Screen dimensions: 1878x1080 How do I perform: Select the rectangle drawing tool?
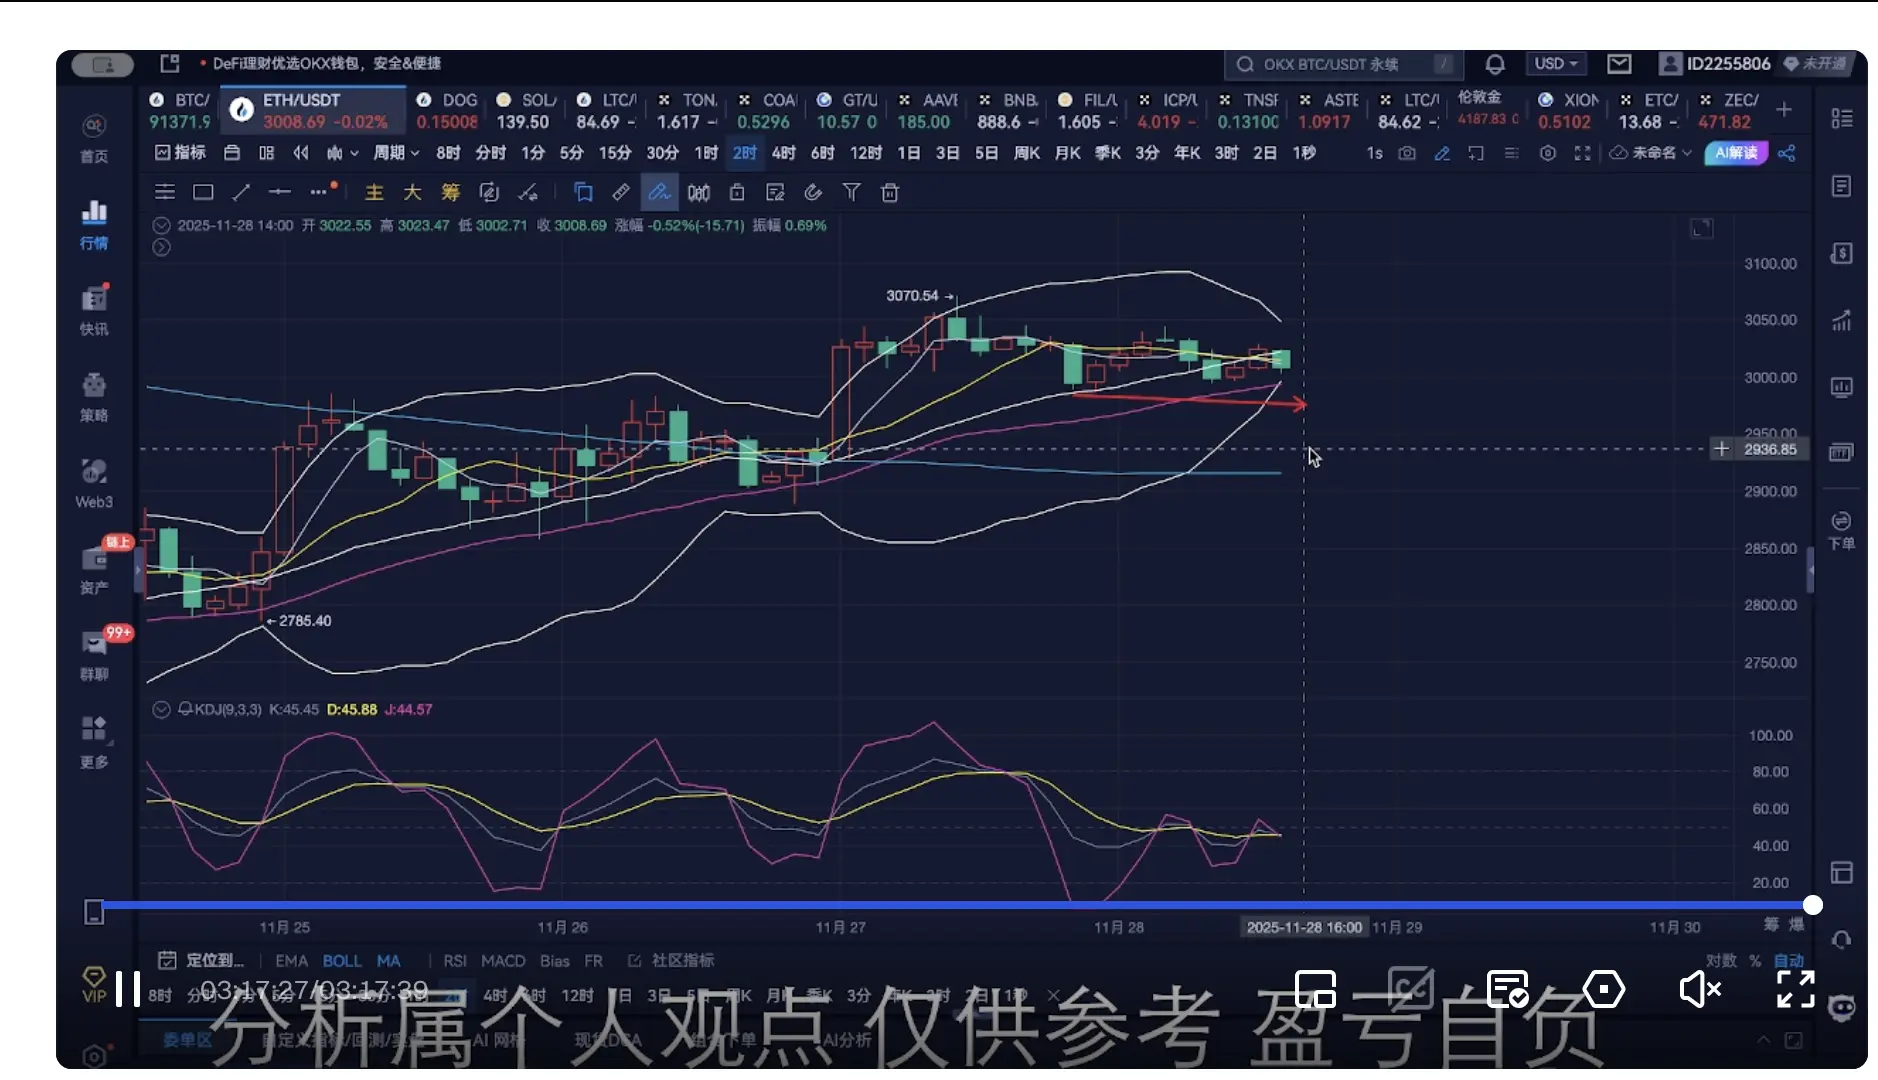(203, 192)
